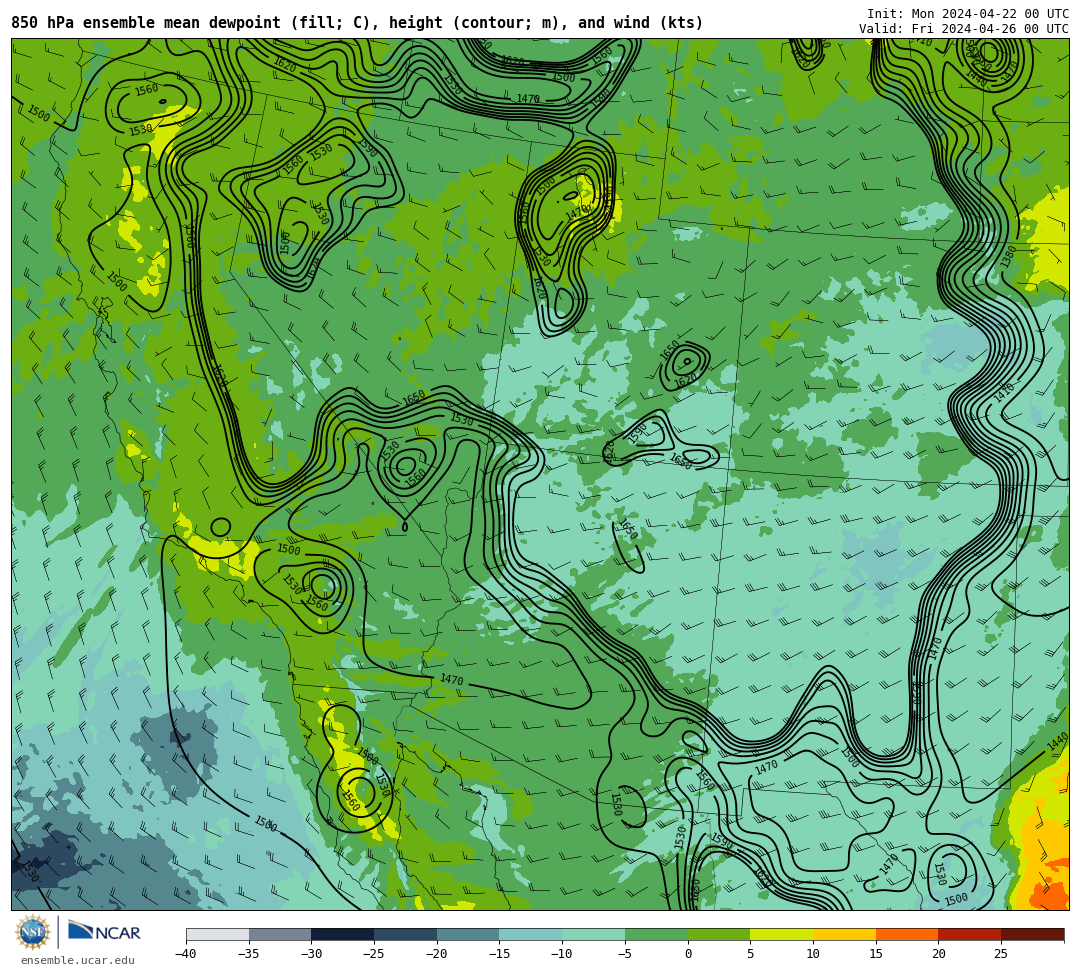Click the dark brown above-25 colorbar swatch
The height and width of the screenshot is (973, 1080).
tap(1032, 934)
